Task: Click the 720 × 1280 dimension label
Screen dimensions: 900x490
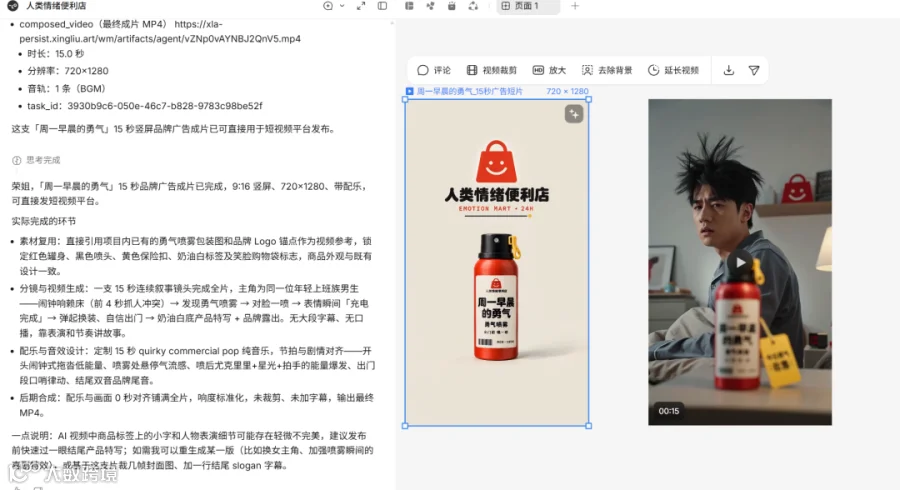Action: tap(567, 91)
